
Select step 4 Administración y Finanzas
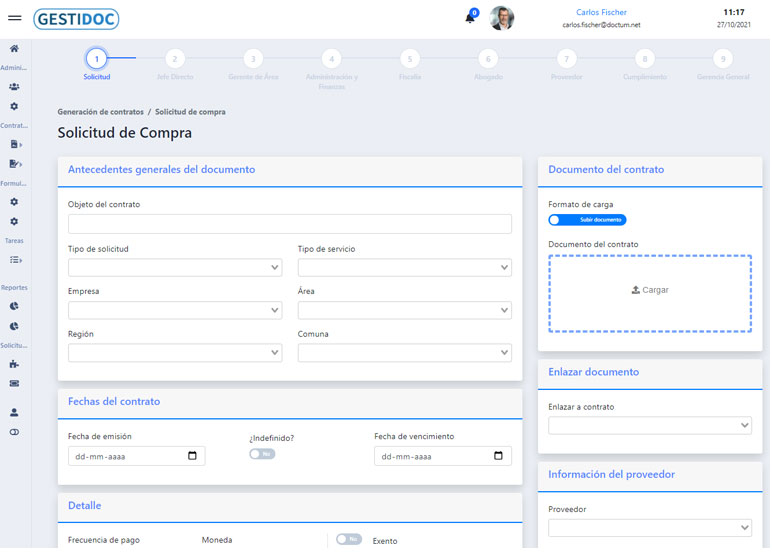tap(331, 59)
